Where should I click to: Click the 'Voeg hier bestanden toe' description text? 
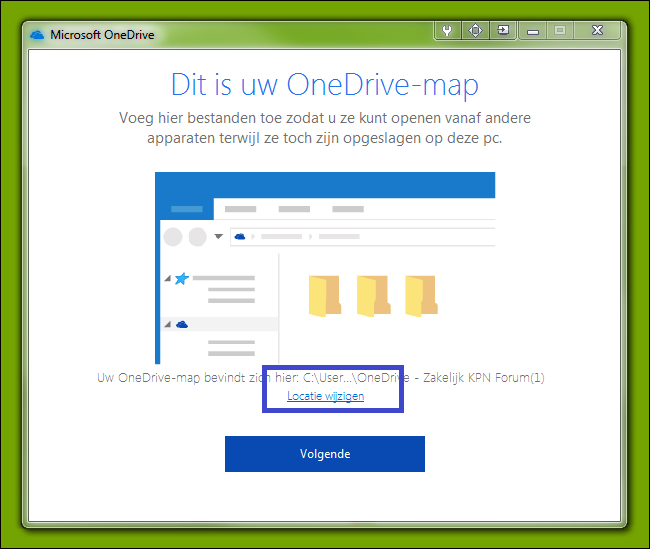coord(325,128)
